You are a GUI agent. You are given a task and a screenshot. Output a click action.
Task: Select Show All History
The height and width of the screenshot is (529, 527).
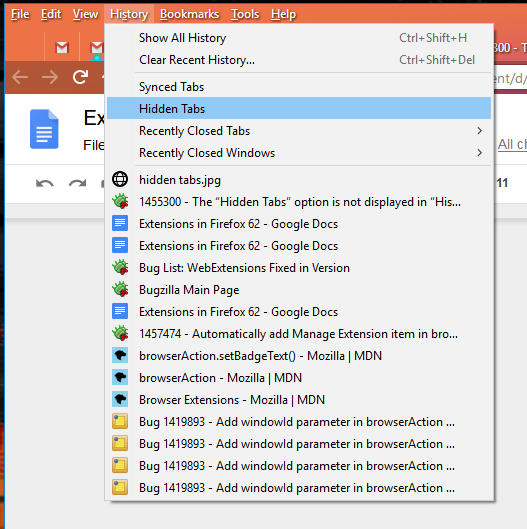(x=299, y=38)
